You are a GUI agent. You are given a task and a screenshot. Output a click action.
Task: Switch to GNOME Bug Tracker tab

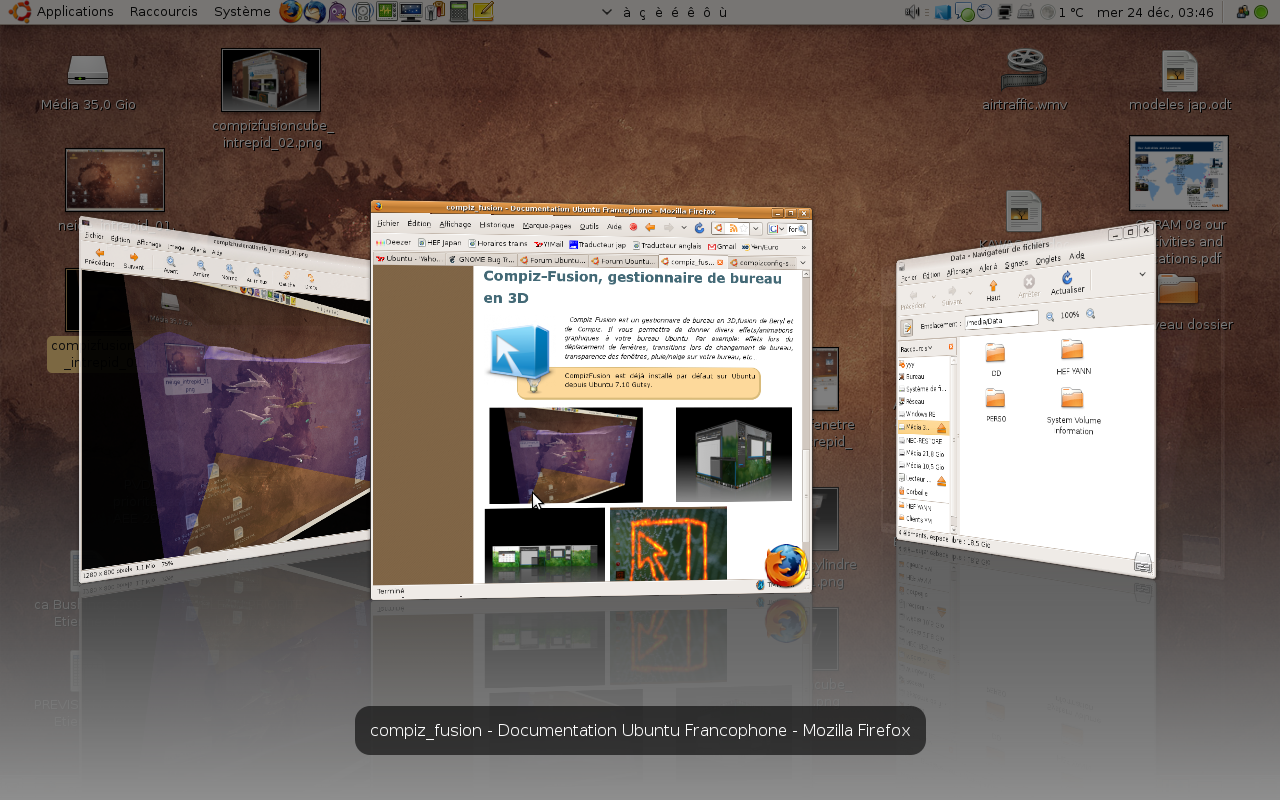click(x=480, y=260)
